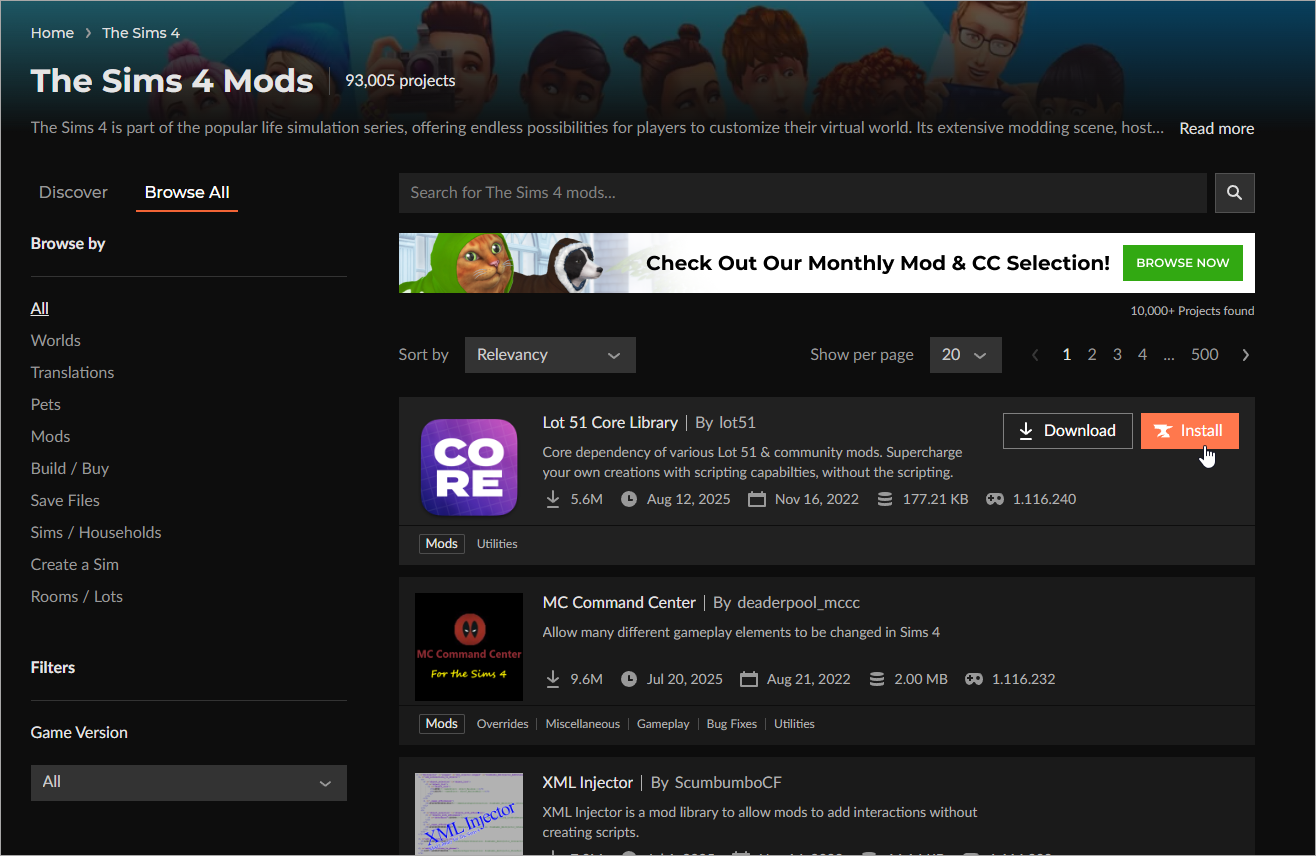Open the XML Injector title
1316x856 pixels.
588,782
